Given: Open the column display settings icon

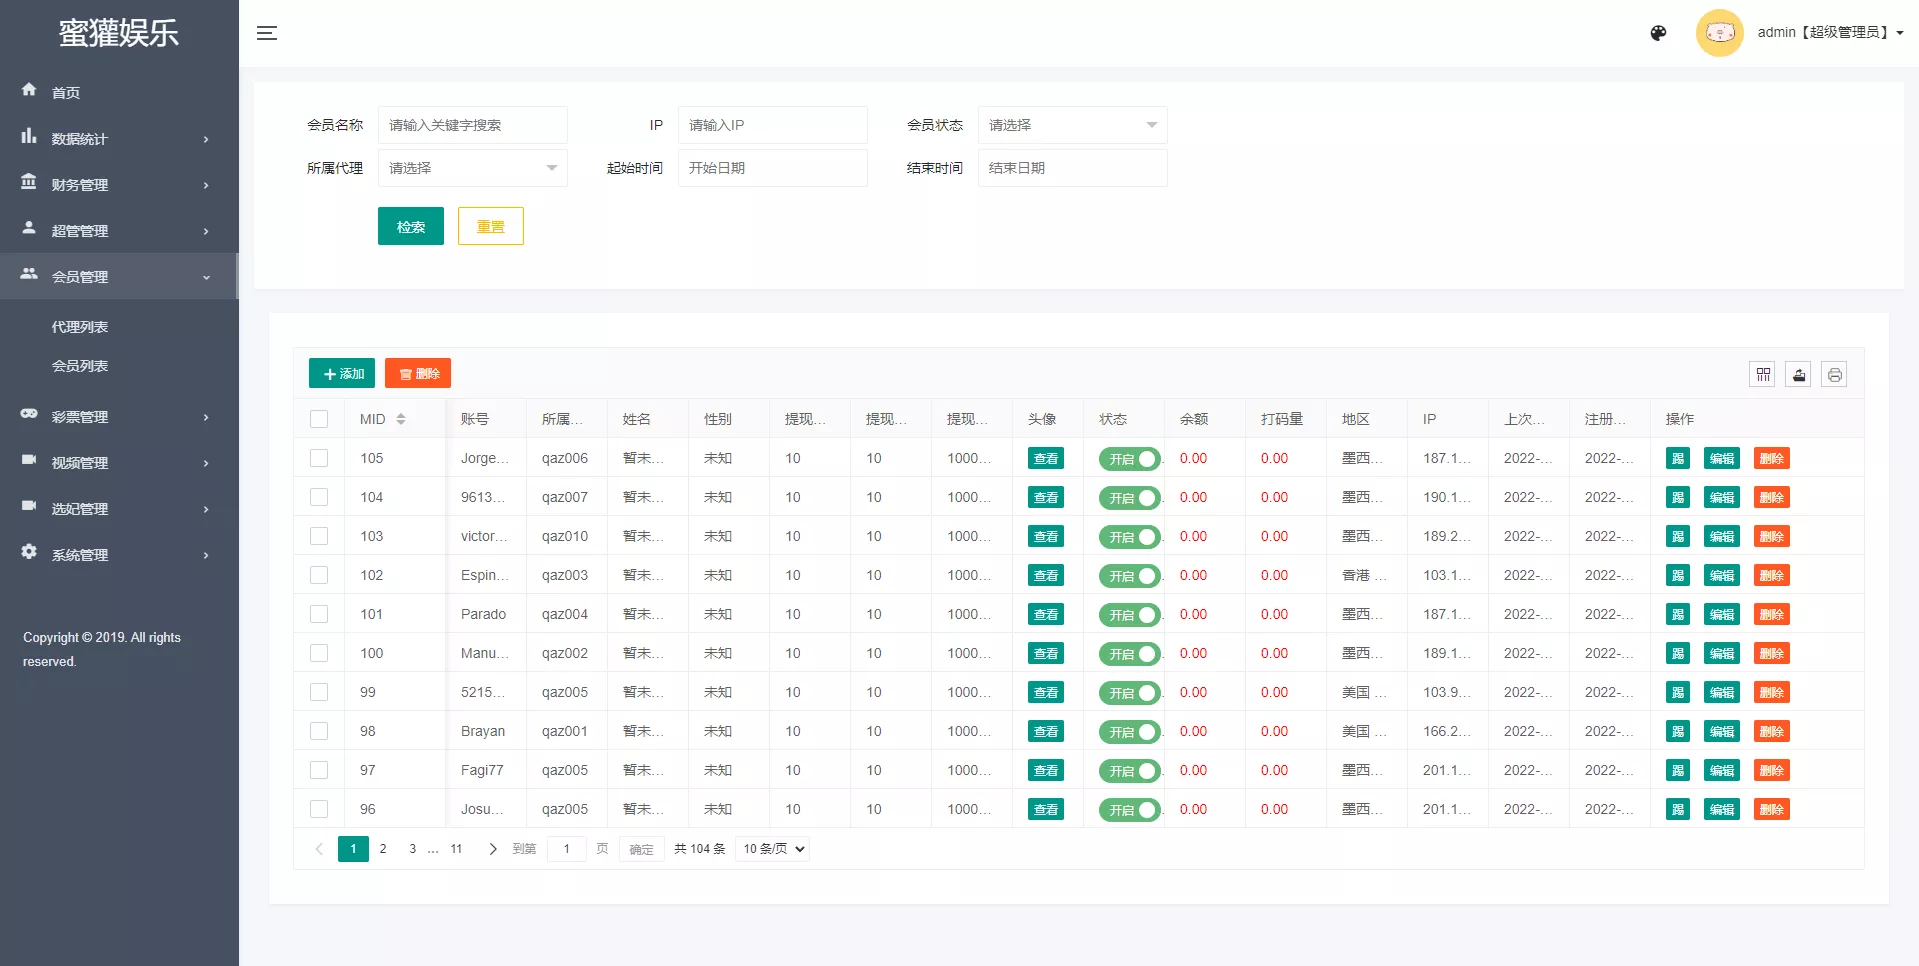Looking at the screenshot, I should tap(1762, 374).
